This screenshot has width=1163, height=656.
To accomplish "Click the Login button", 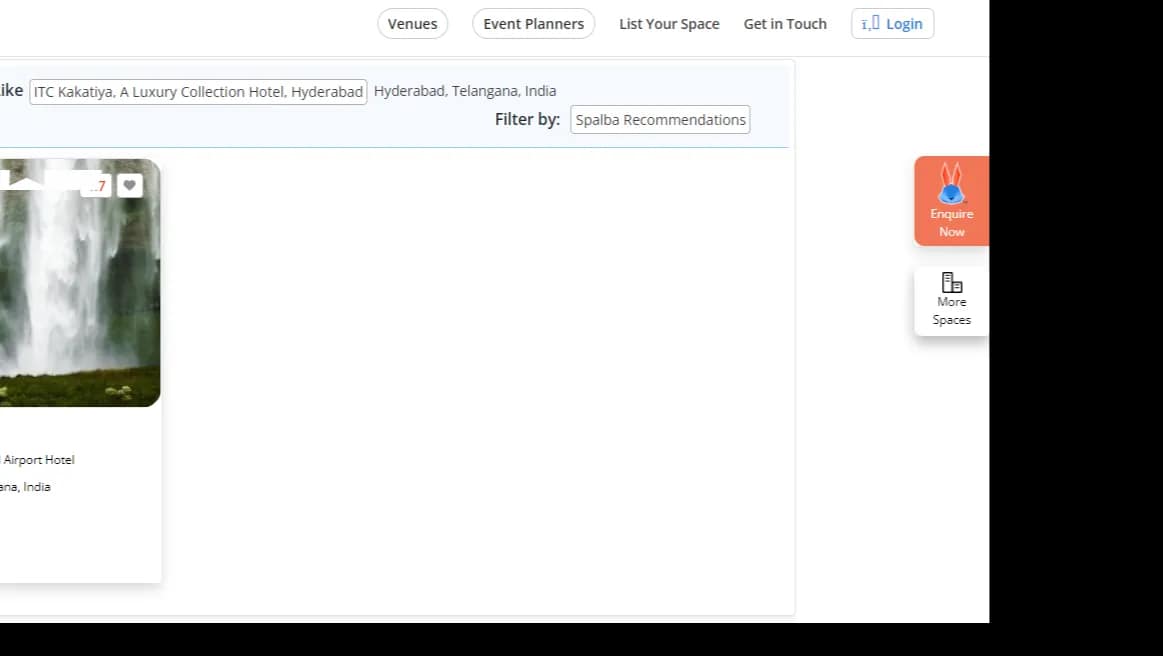I will pos(892,24).
